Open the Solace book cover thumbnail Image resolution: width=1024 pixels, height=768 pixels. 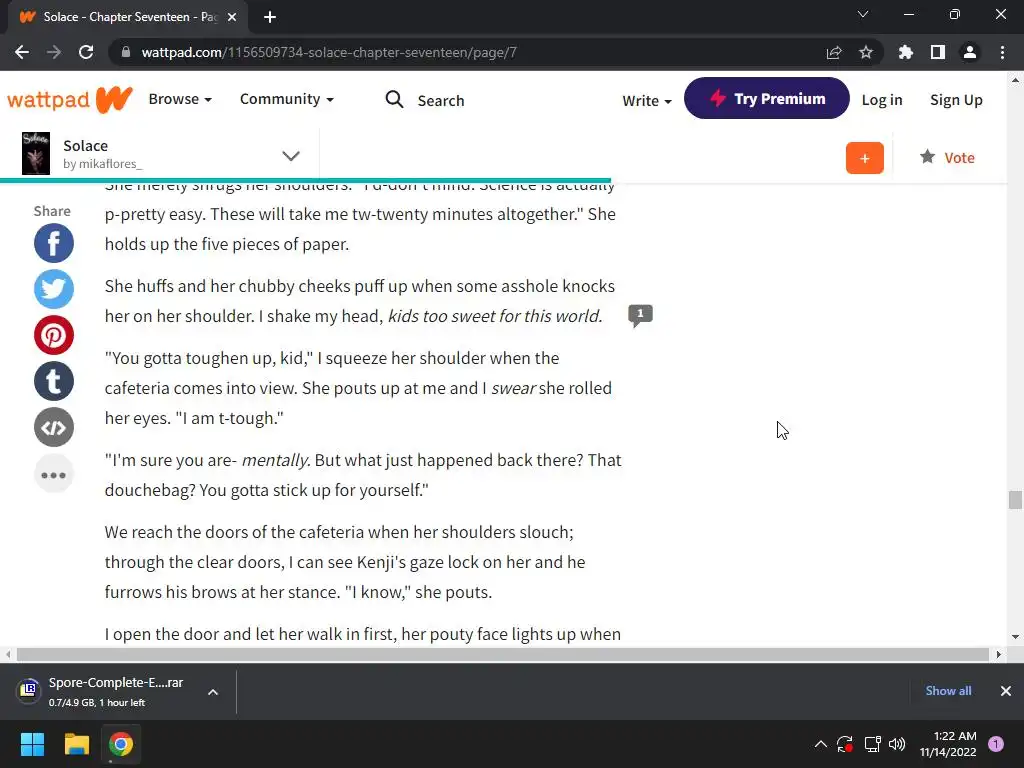click(36, 153)
